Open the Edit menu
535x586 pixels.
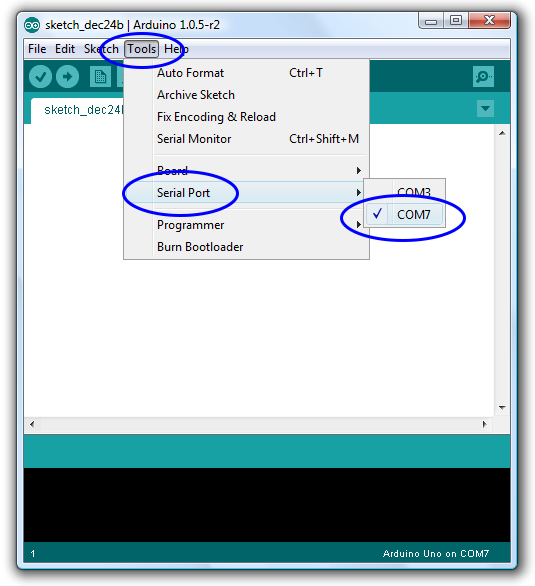(x=65, y=49)
